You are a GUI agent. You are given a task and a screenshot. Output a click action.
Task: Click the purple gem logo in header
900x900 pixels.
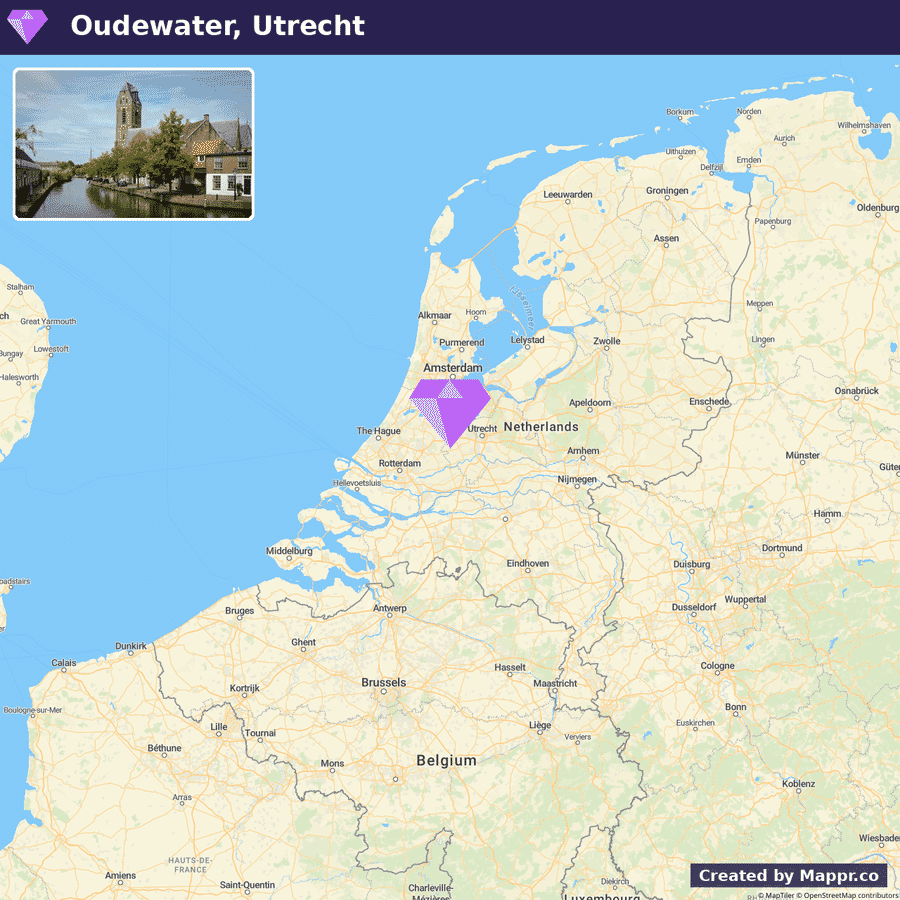[27, 26]
